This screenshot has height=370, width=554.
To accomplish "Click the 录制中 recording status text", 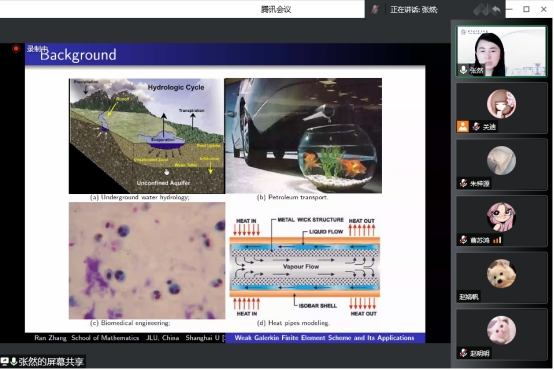I will click(x=37, y=49).
